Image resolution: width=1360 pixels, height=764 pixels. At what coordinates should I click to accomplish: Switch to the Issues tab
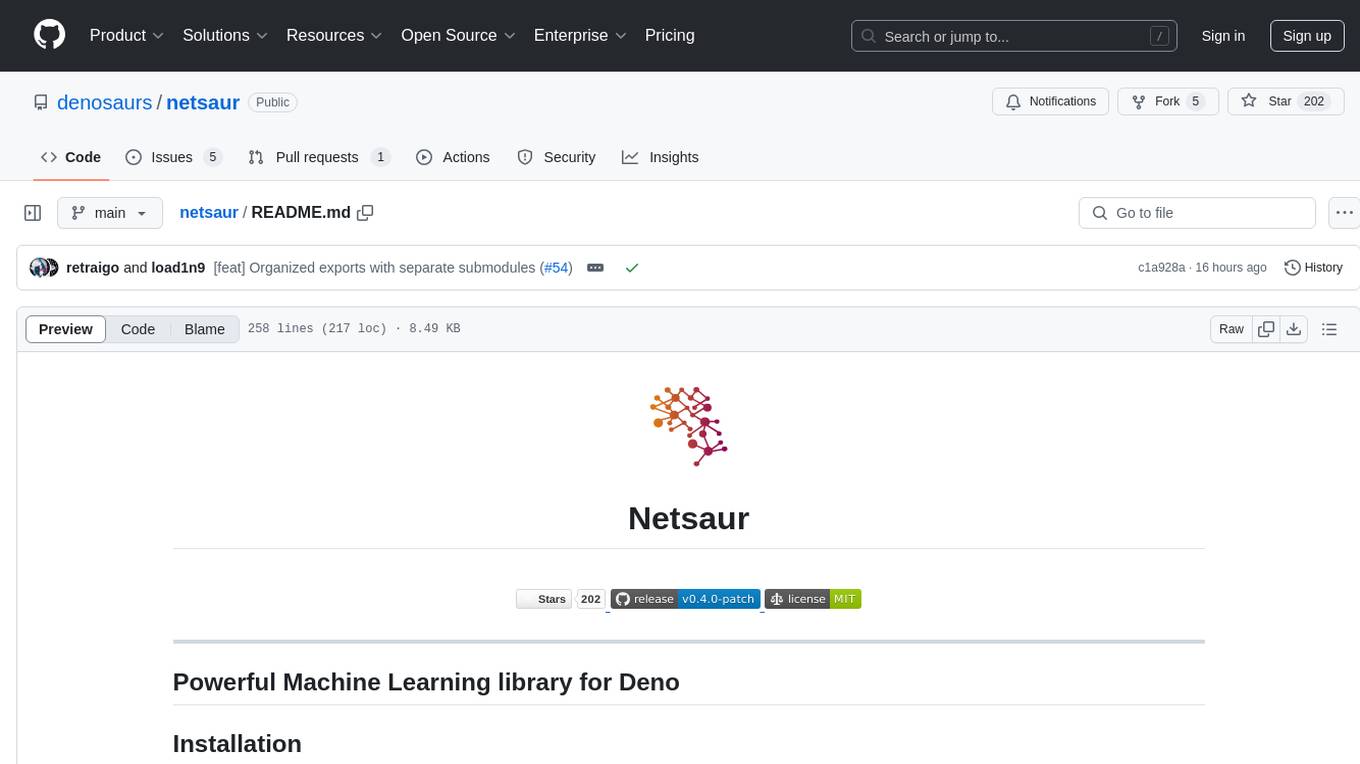click(173, 157)
